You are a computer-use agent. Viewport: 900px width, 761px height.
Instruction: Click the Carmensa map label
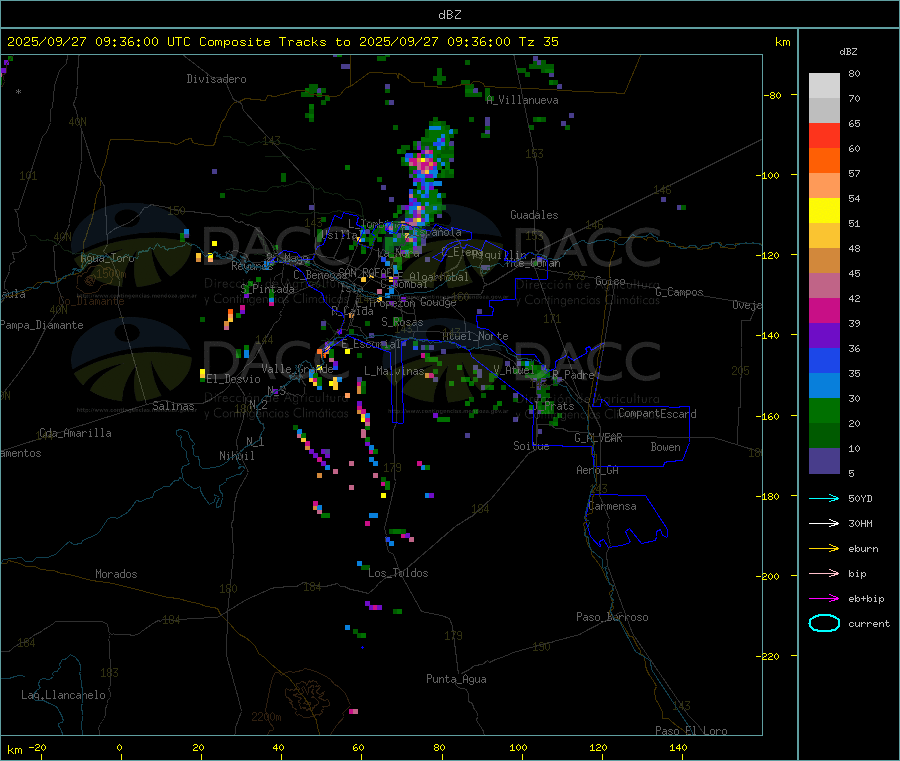612,506
